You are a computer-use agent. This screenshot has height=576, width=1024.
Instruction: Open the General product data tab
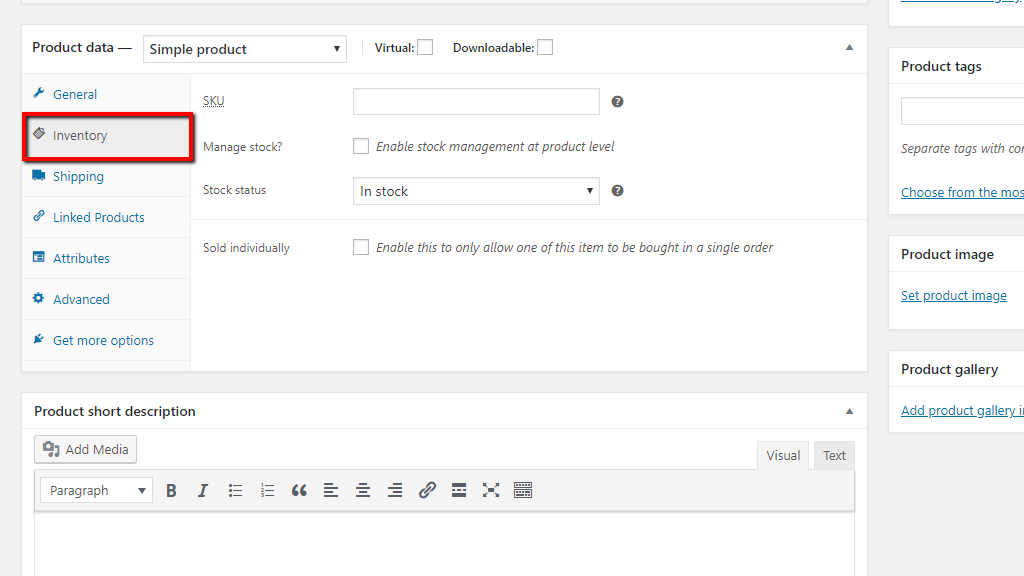(x=106, y=94)
